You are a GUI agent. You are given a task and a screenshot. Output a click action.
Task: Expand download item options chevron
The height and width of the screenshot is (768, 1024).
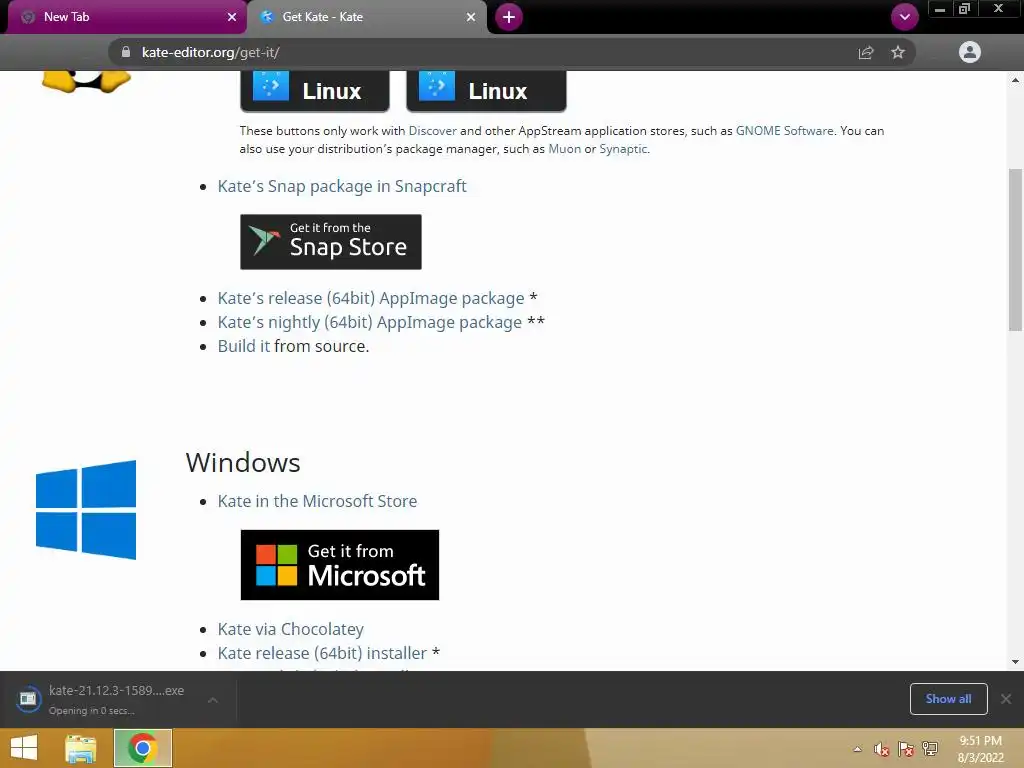212,699
